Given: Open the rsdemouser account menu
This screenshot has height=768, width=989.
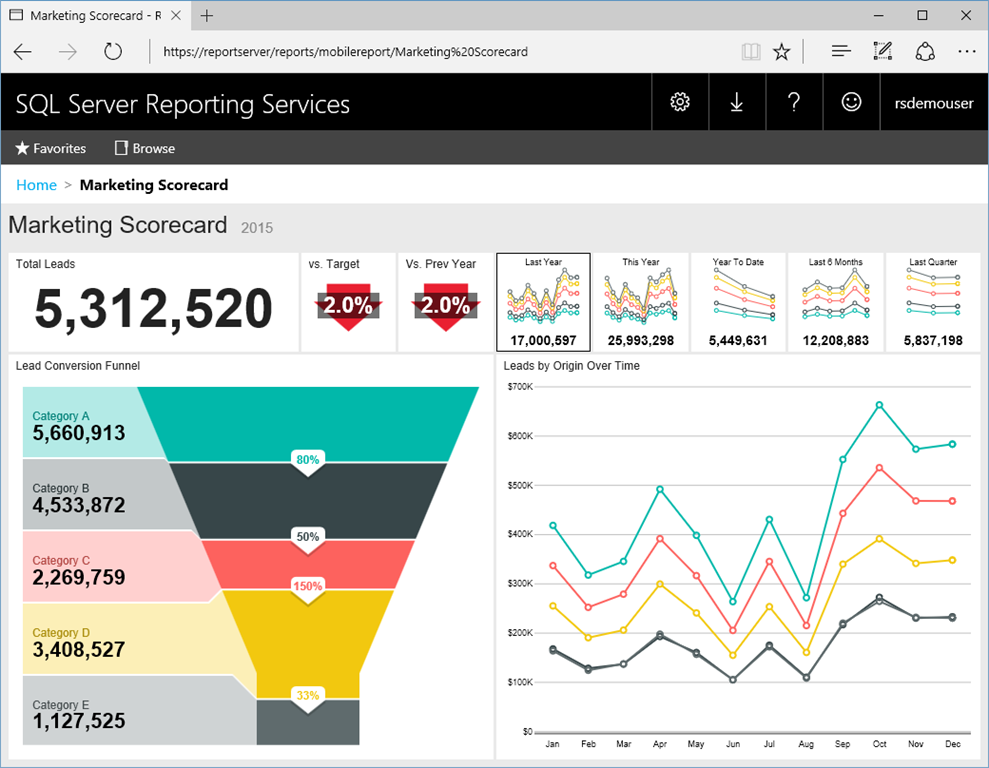Looking at the screenshot, I should point(933,101).
